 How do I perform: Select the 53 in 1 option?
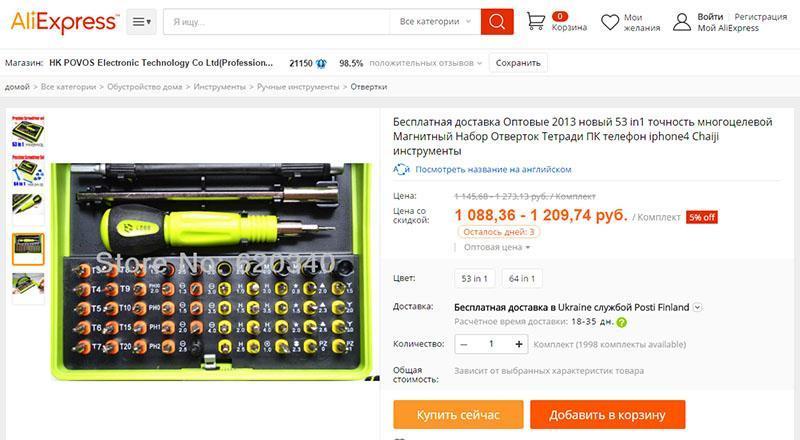click(x=474, y=278)
